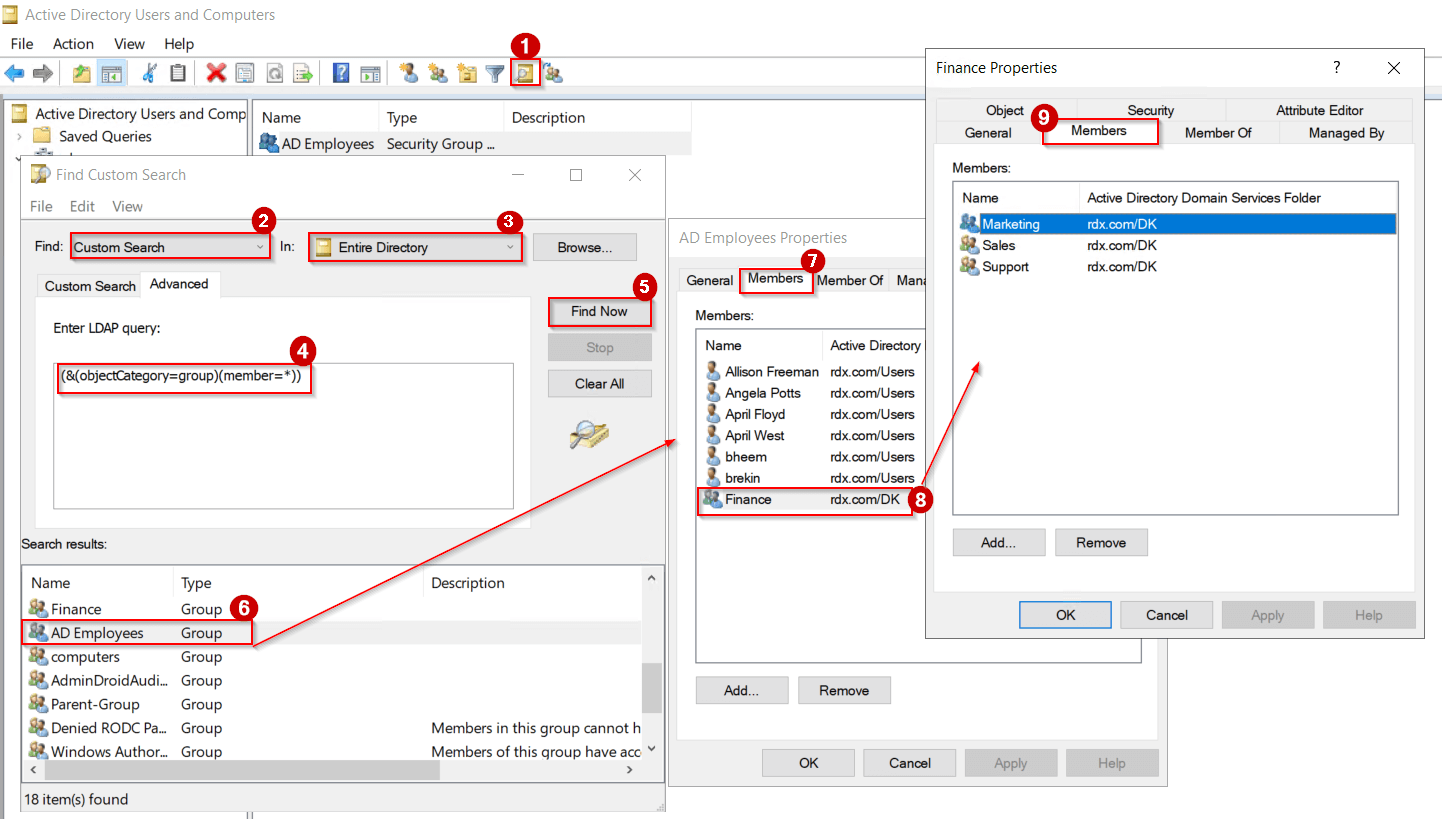
Task: Switch to the Advanced tab in Find Custom Search
Action: [x=180, y=284]
